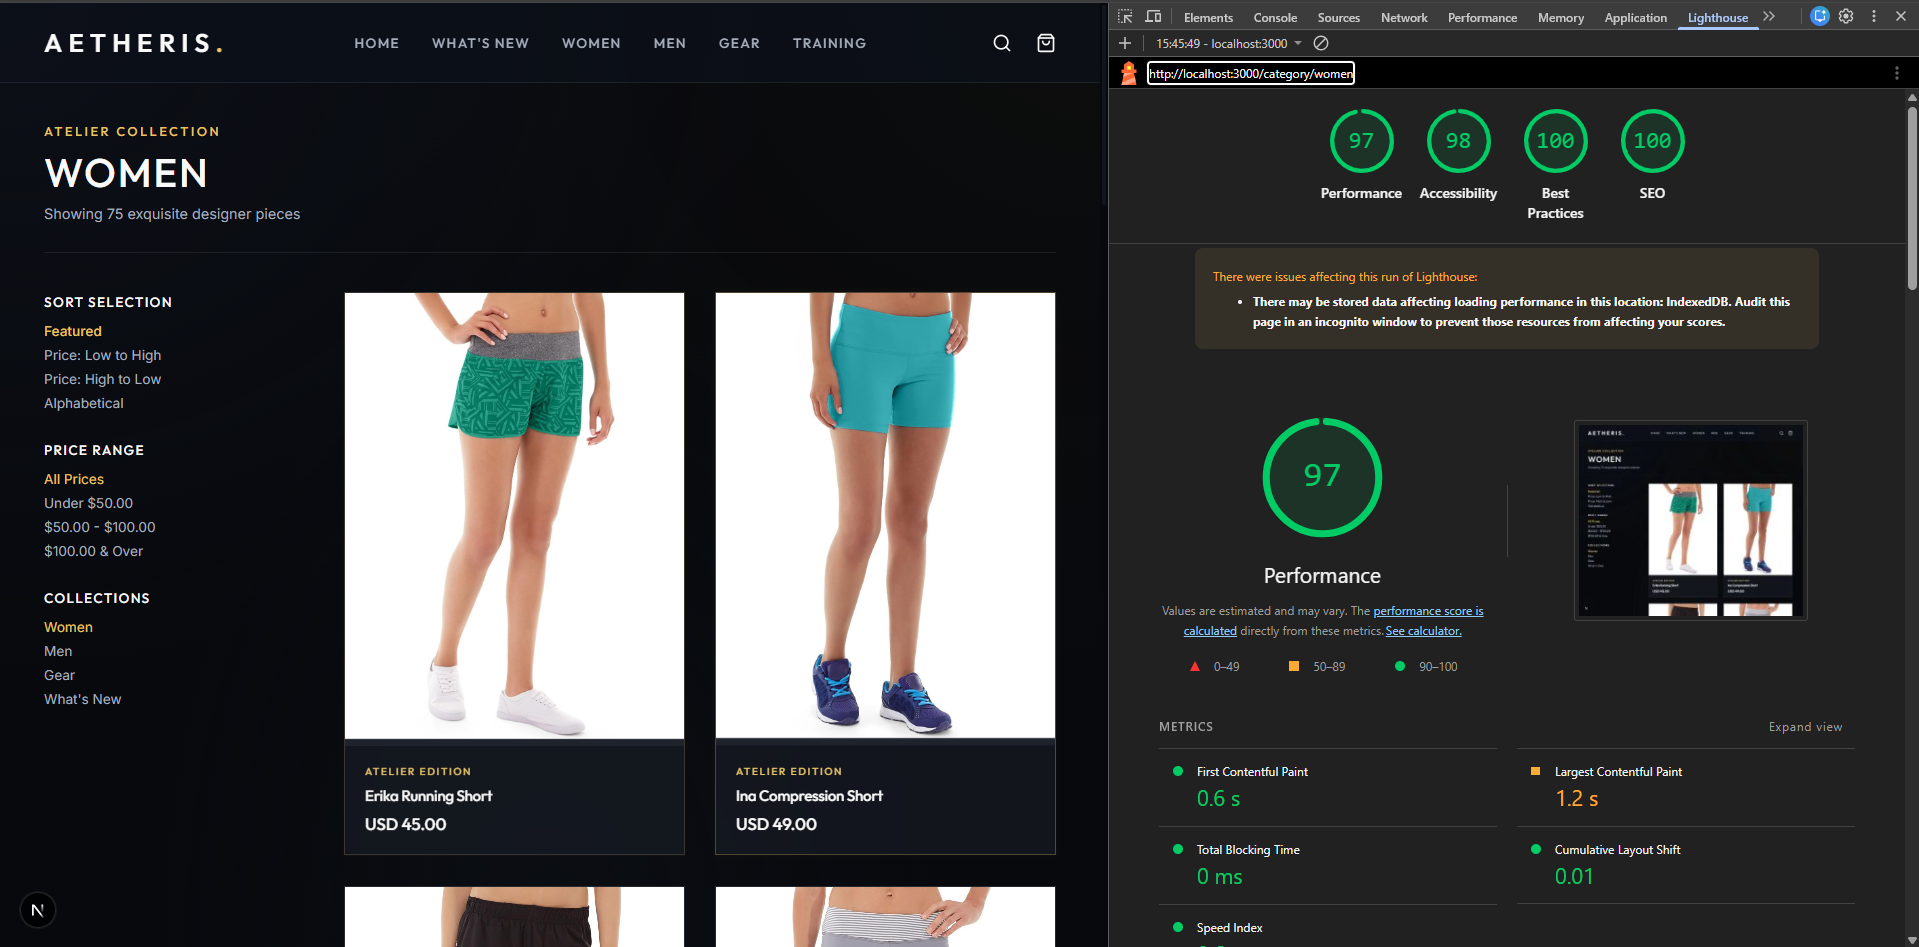Expand First Contentful Paint metric
This screenshot has height=947, width=1919.
coord(1327,787)
